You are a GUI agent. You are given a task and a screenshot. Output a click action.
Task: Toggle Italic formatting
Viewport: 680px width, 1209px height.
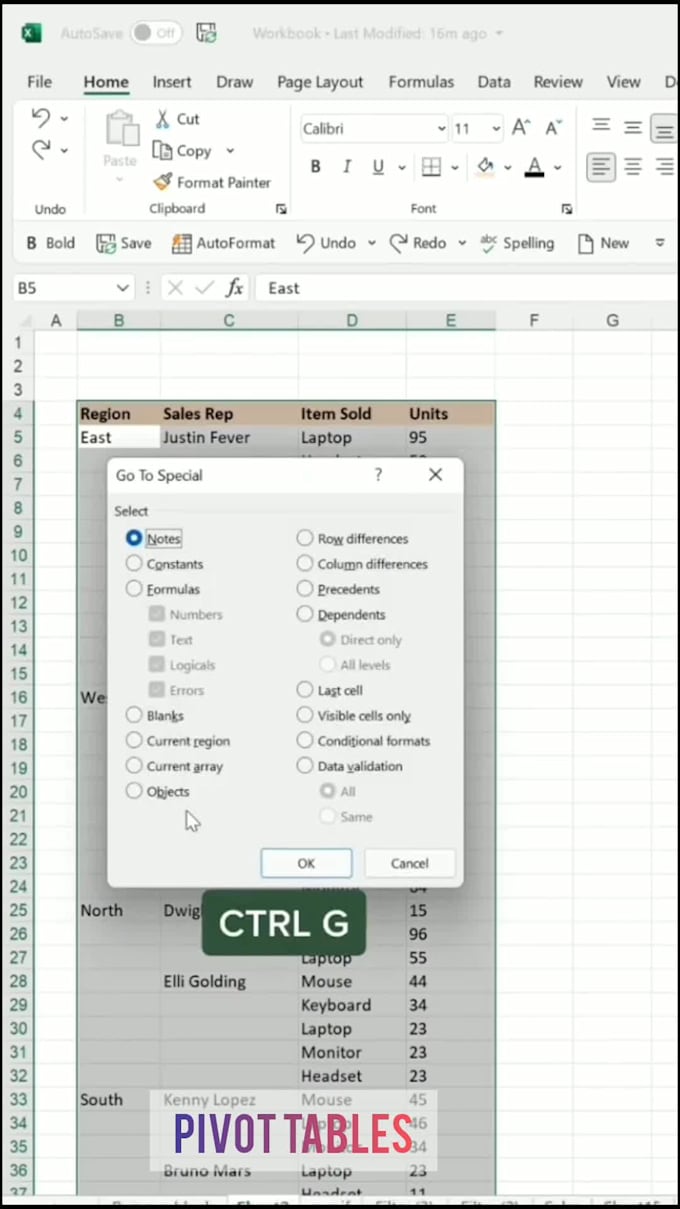347,167
